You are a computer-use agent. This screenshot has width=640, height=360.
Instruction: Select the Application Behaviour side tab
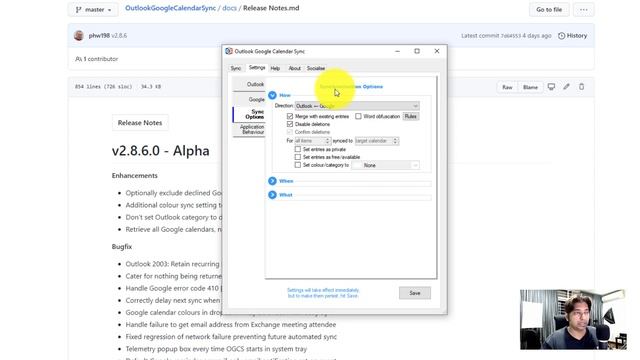pyautogui.click(x=249, y=130)
